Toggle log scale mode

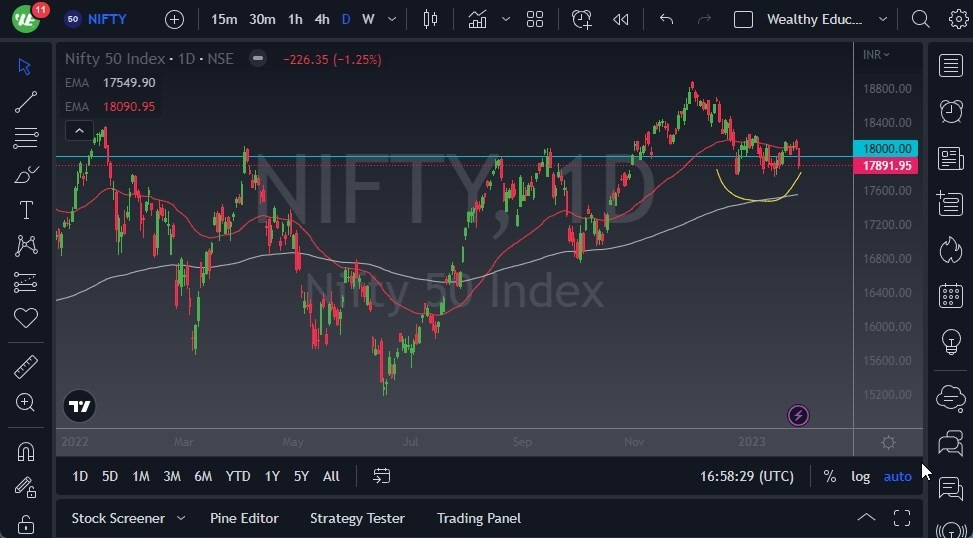860,477
